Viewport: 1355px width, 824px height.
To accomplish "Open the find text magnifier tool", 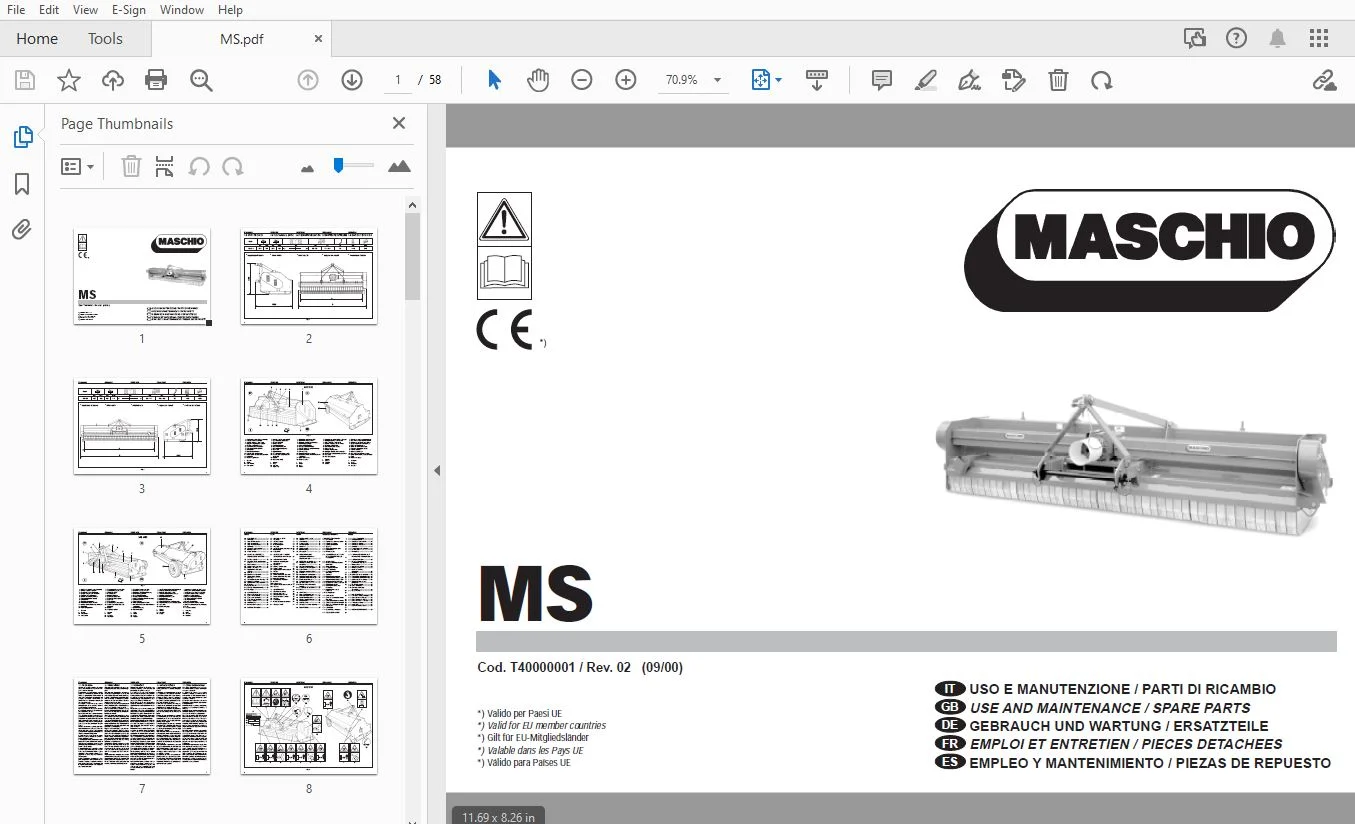I will click(201, 80).
